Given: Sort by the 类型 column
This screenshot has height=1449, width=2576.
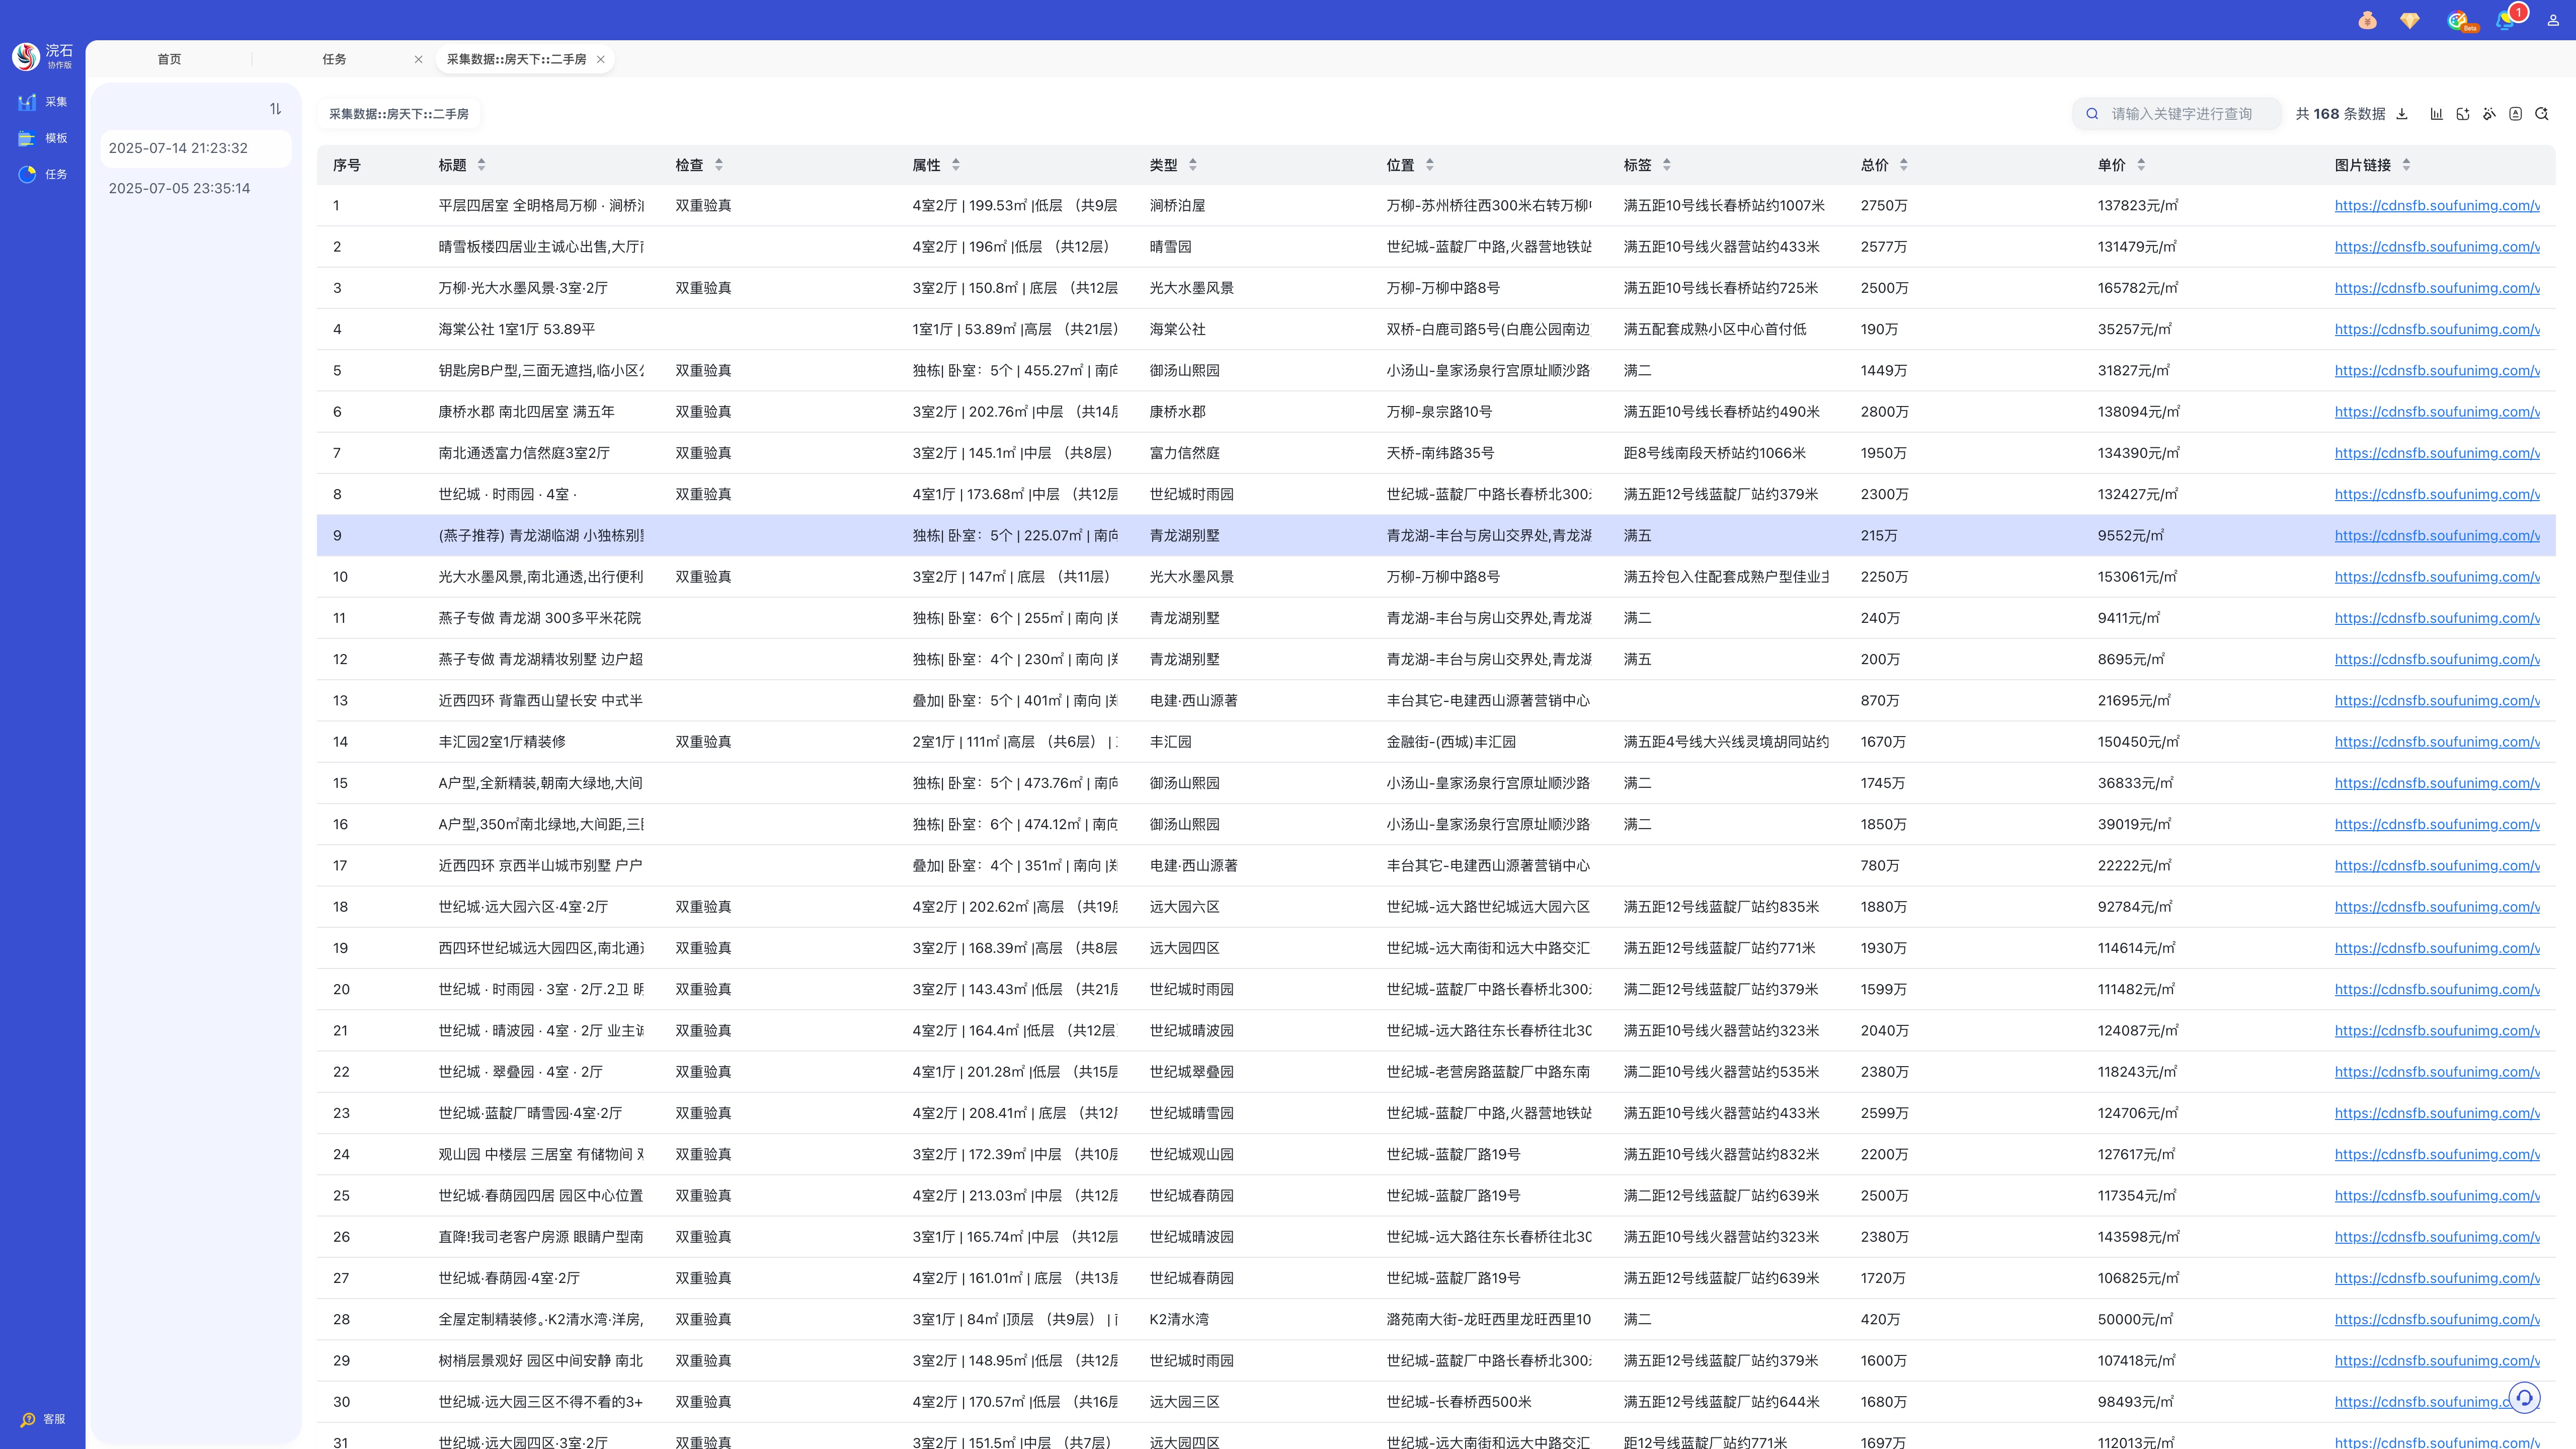Looking at the screenshot, I should coord(1192,165).
